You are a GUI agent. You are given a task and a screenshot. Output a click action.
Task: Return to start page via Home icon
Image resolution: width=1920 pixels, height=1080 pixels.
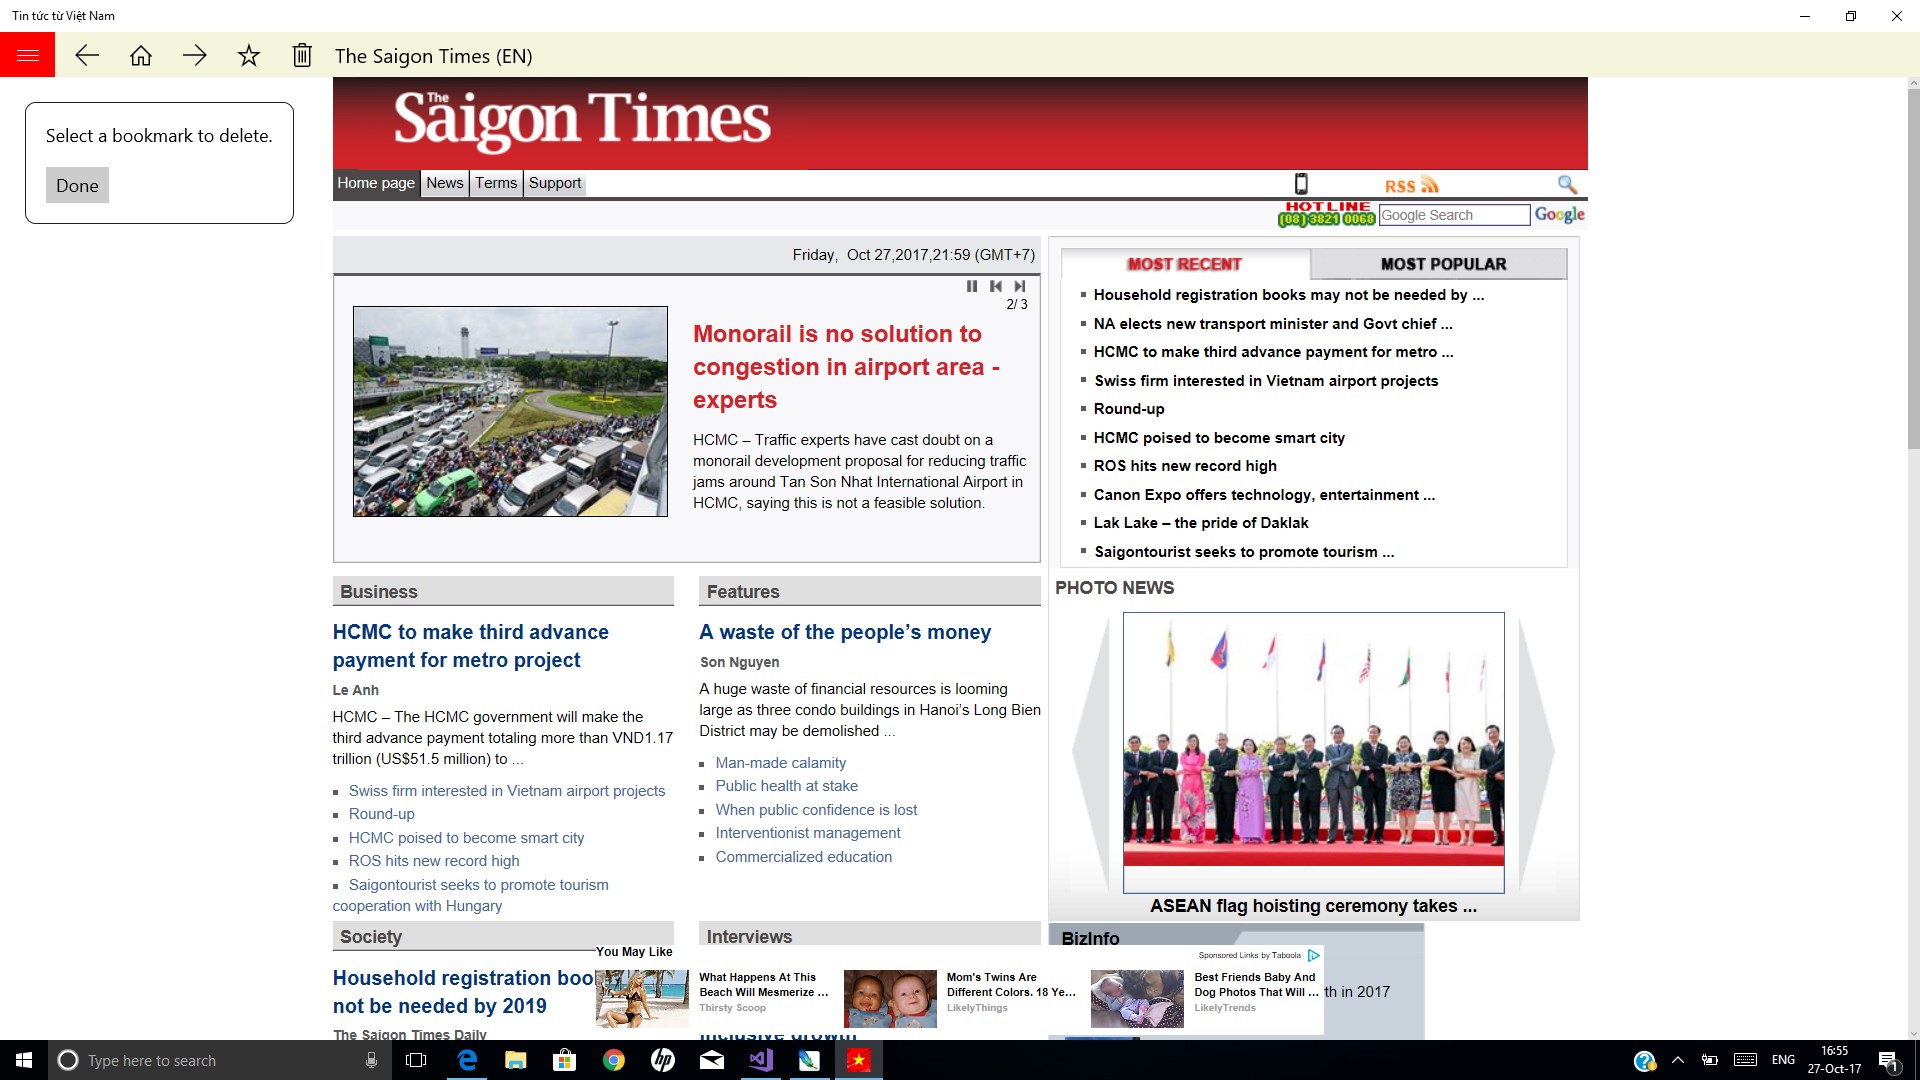141,55
